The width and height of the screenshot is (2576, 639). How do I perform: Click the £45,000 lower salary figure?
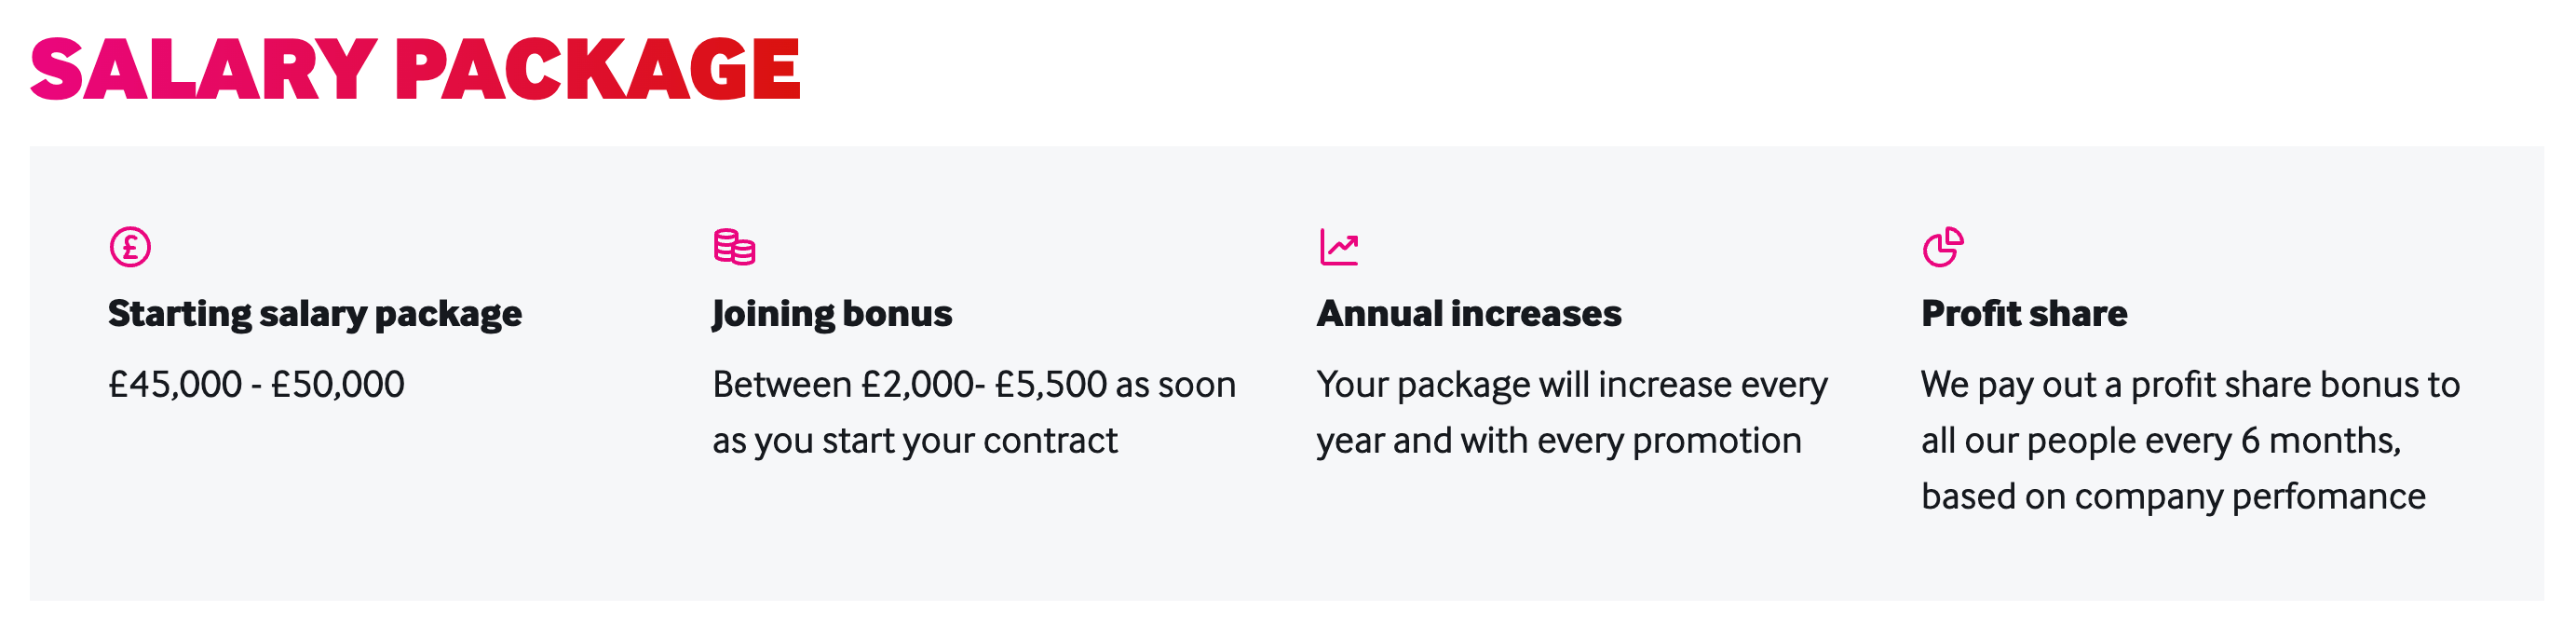175,385
